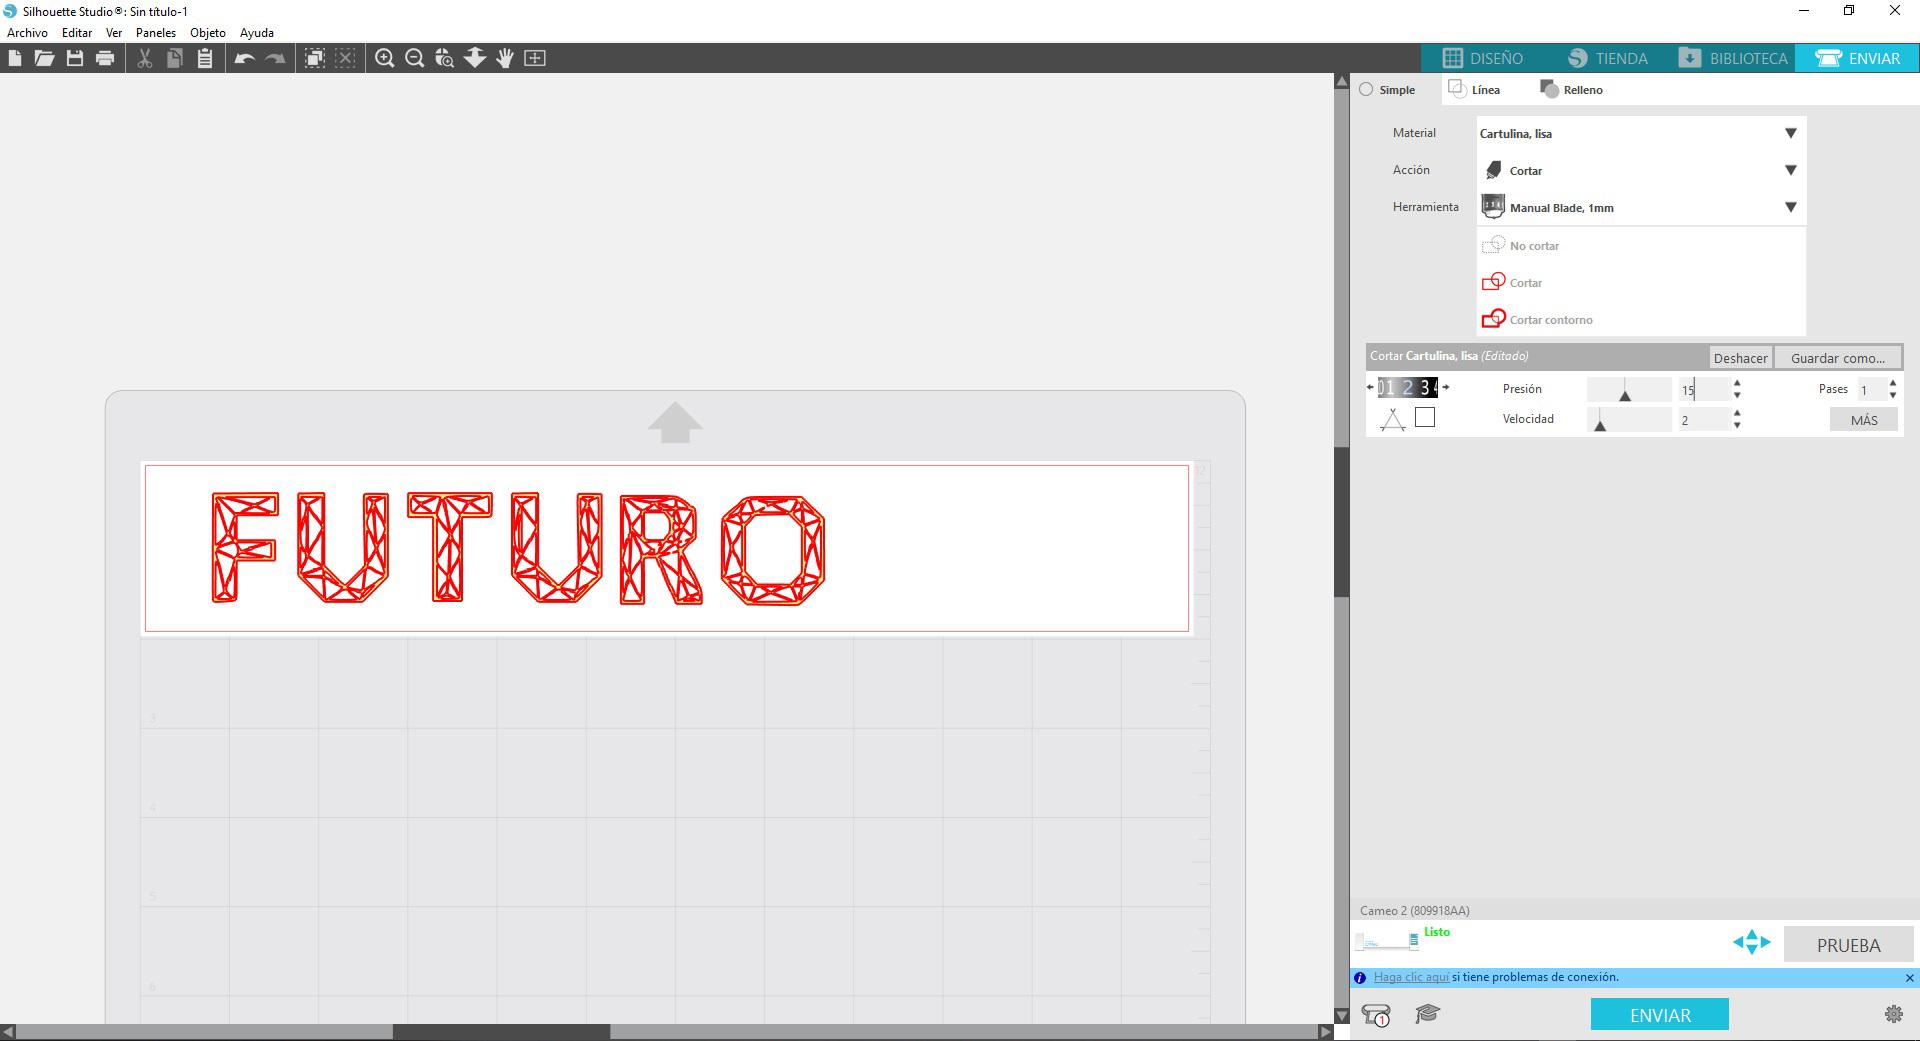The image size is (1920, 1041).
Task: Print the design using the printer icon
Action: [x=105, y=58]
